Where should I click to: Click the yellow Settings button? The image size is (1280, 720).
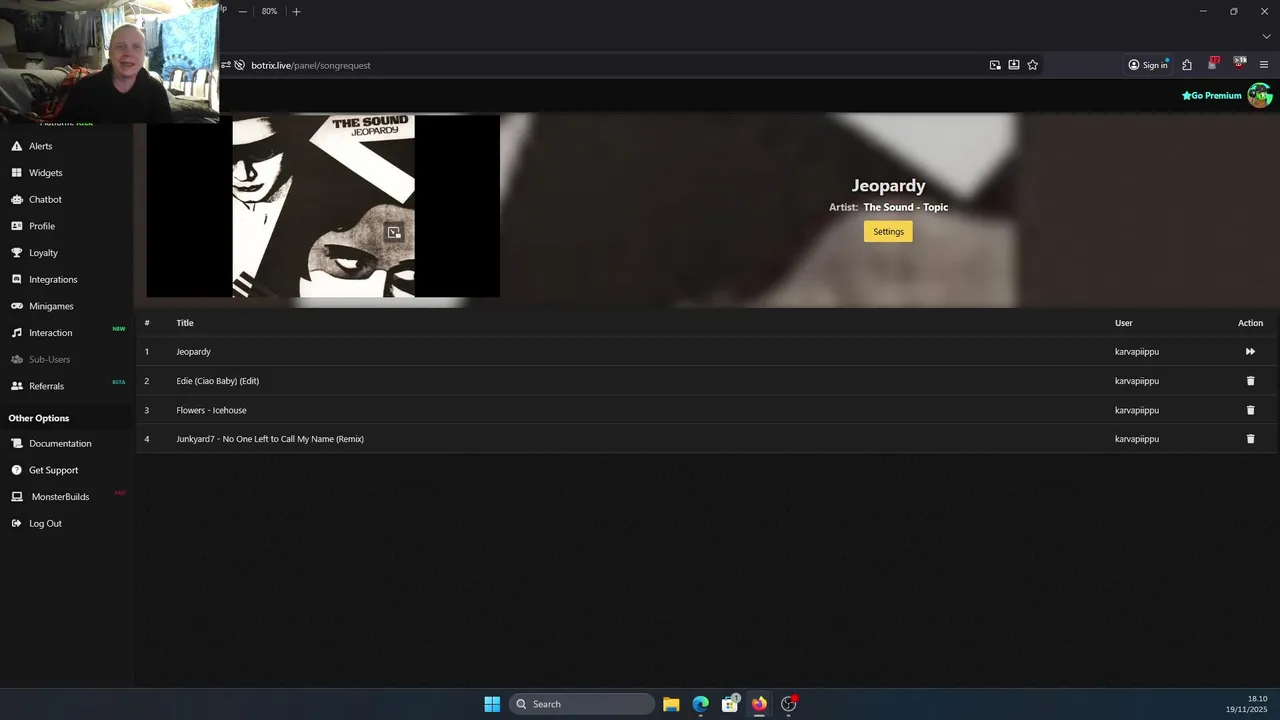[888, 231]
